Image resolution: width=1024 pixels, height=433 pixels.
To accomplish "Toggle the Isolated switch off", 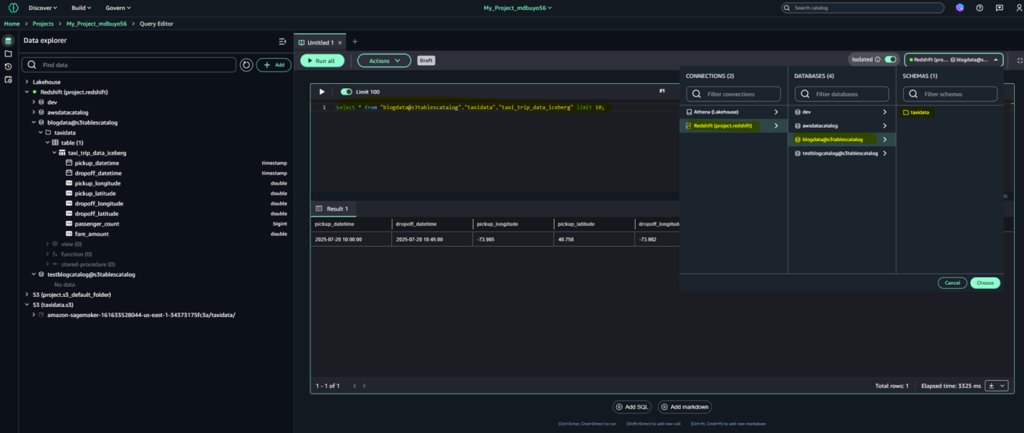I will (890, 60).
